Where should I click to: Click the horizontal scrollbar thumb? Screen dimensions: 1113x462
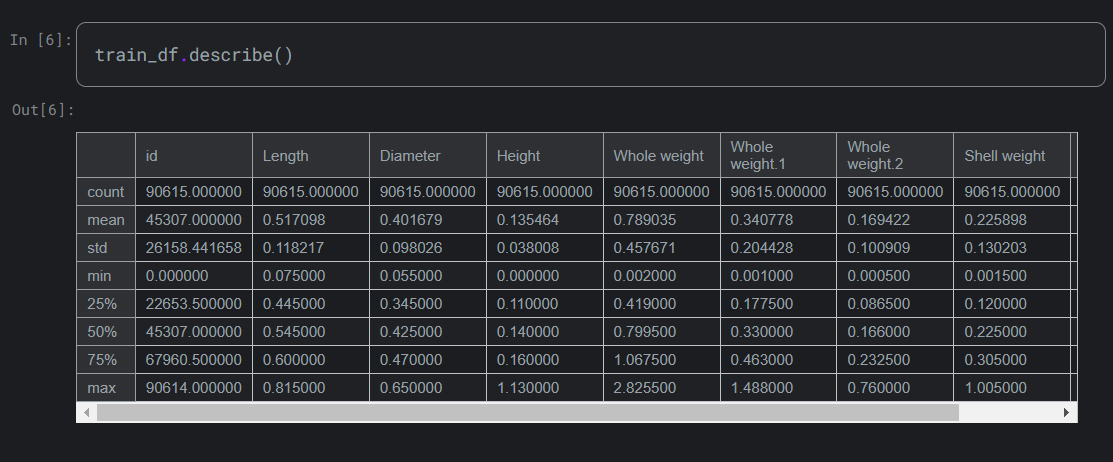(x=527, y=412)
